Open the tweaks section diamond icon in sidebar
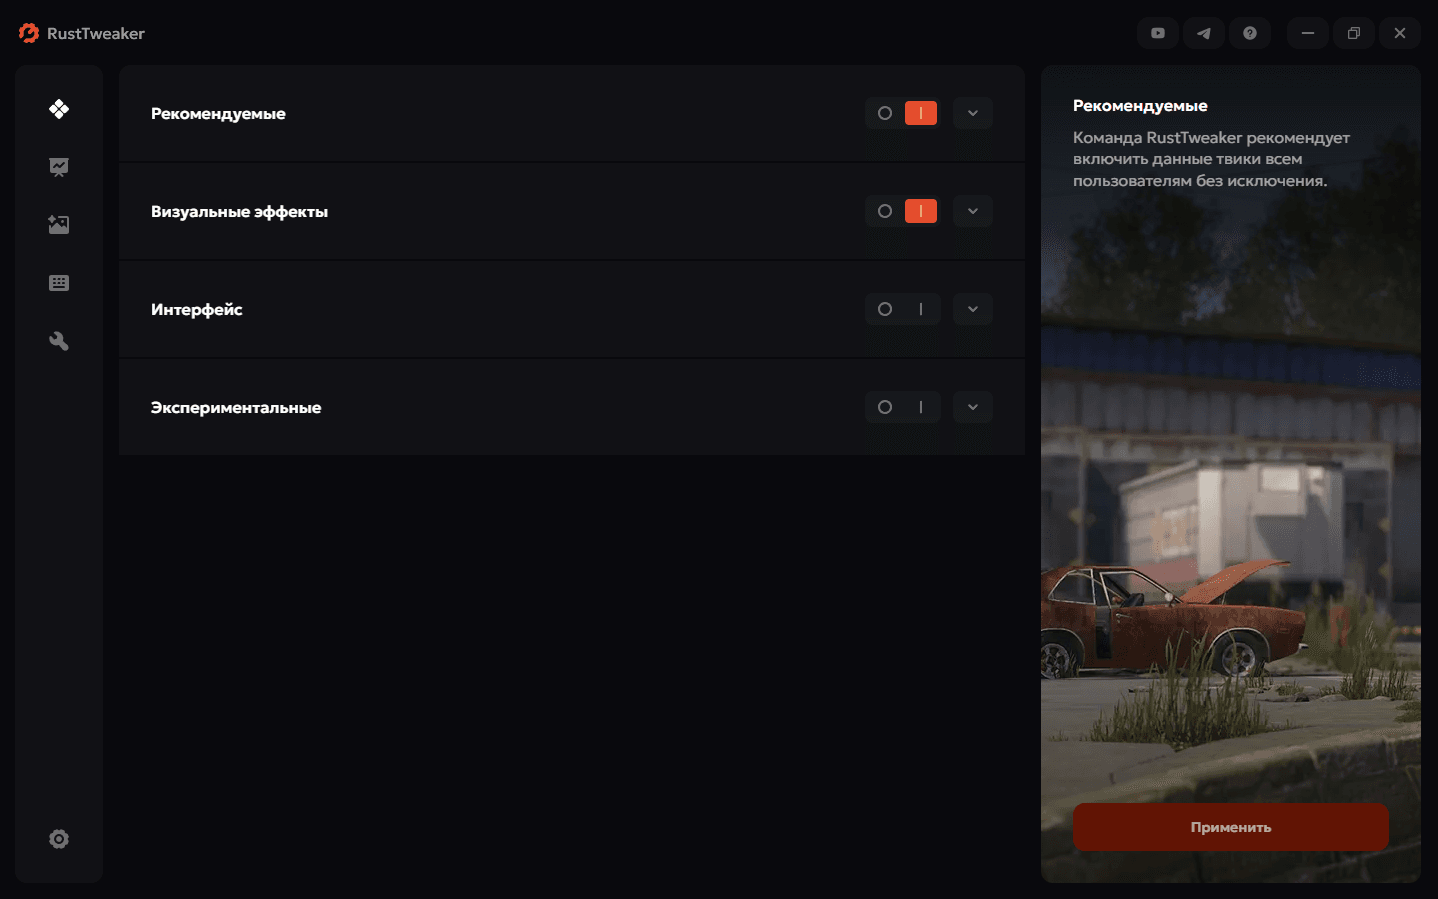 [59, 109]
